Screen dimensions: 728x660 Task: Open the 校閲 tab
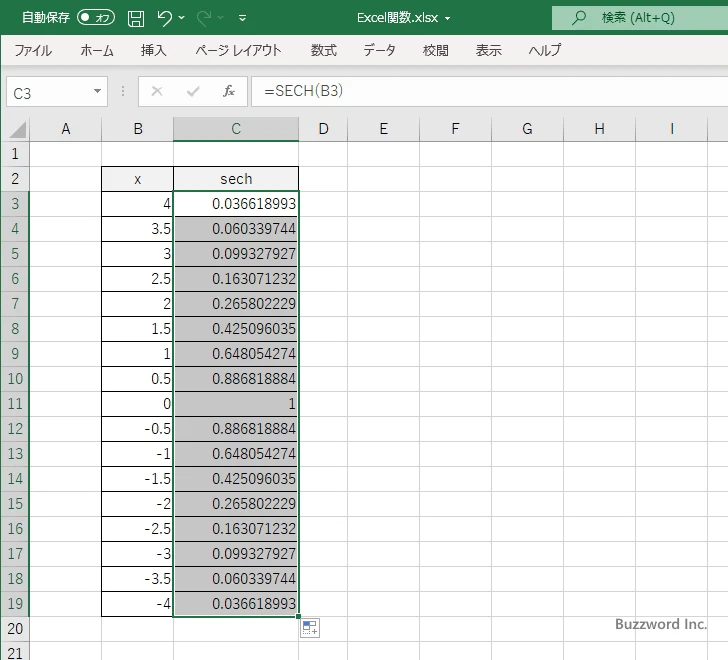point(436,50)
